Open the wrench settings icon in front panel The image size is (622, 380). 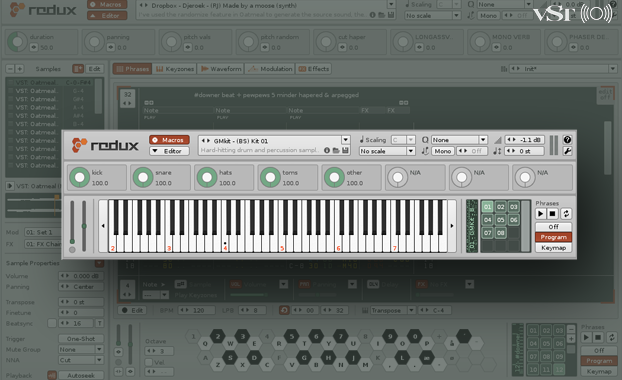(567, 151)
